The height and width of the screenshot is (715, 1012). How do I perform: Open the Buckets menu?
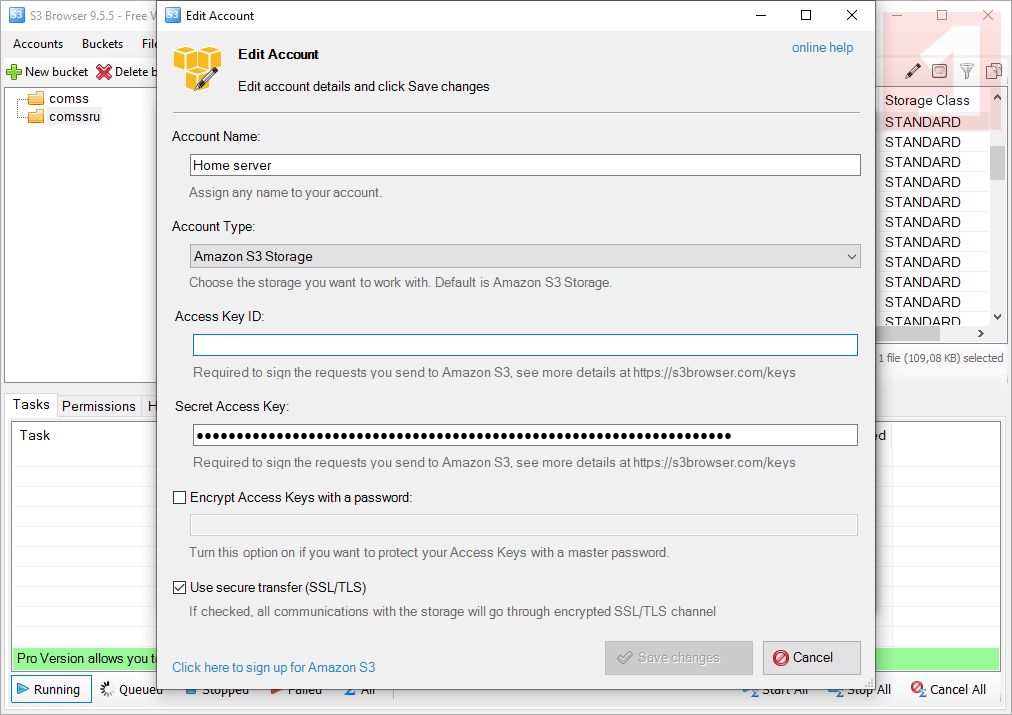click(x=102, y=44)
